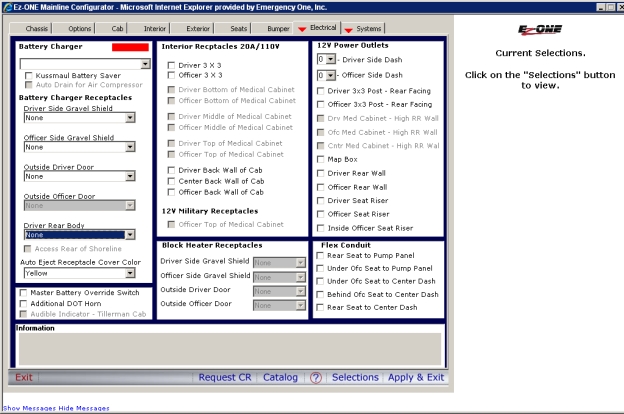
Task: Enable Driver Seat Riser power outlet
Action: pos(320,201)
